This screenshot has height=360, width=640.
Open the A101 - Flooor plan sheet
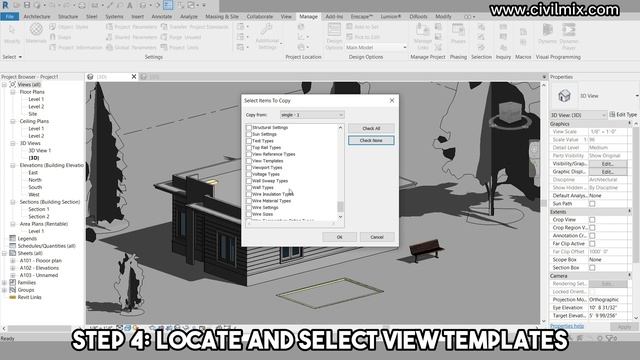pyautogui.click(x=41, y=260)
